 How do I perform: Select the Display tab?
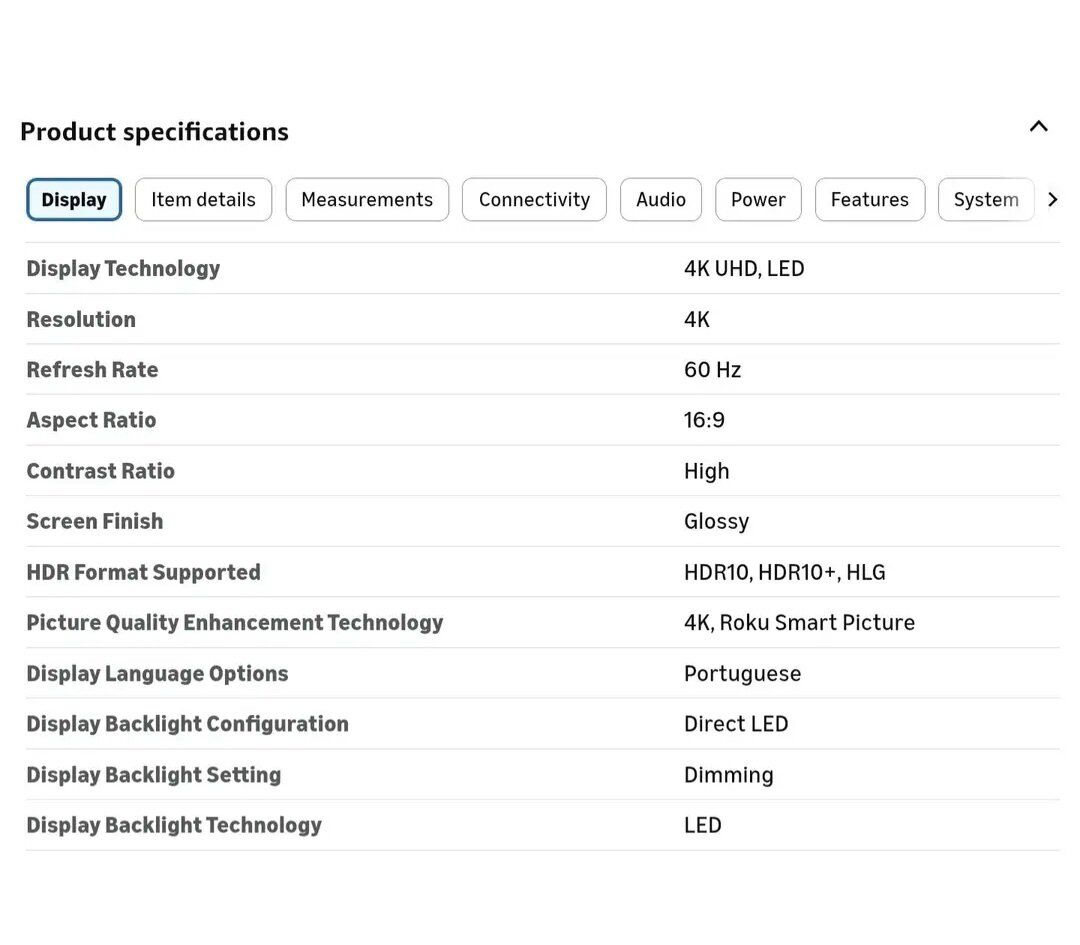(74, 200)
